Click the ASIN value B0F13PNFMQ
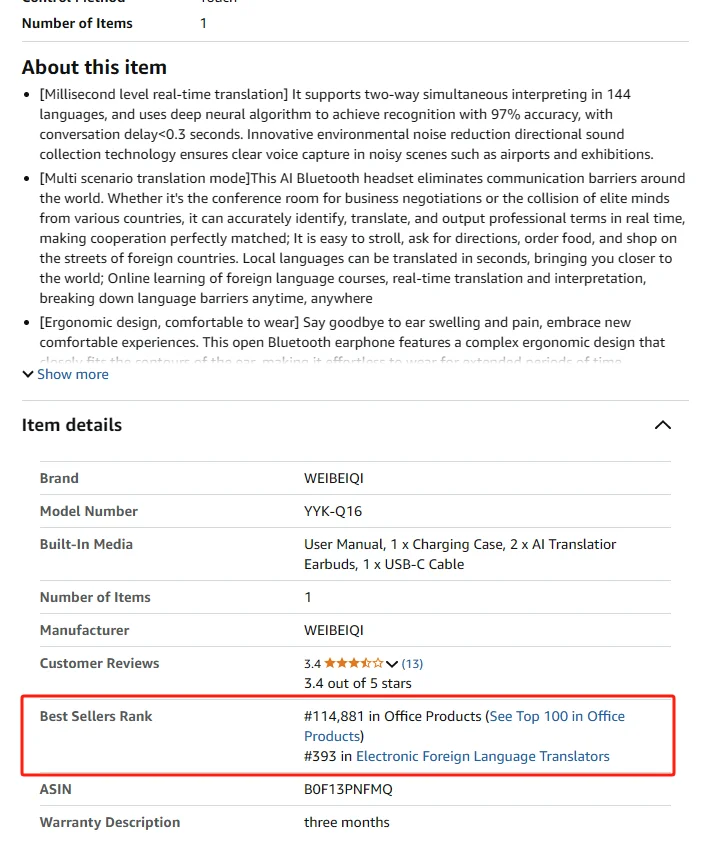Image resolution: width=724 pixels, height=848 pixels. [348, 789]
